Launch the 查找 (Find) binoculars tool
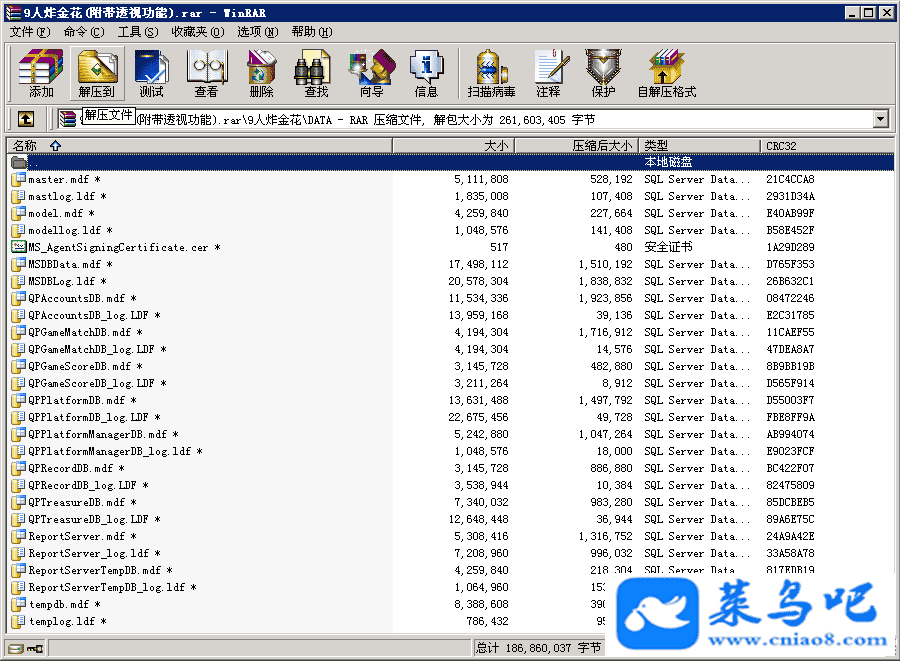The width and height of the screenshot is (900, 661). [316, 73]
